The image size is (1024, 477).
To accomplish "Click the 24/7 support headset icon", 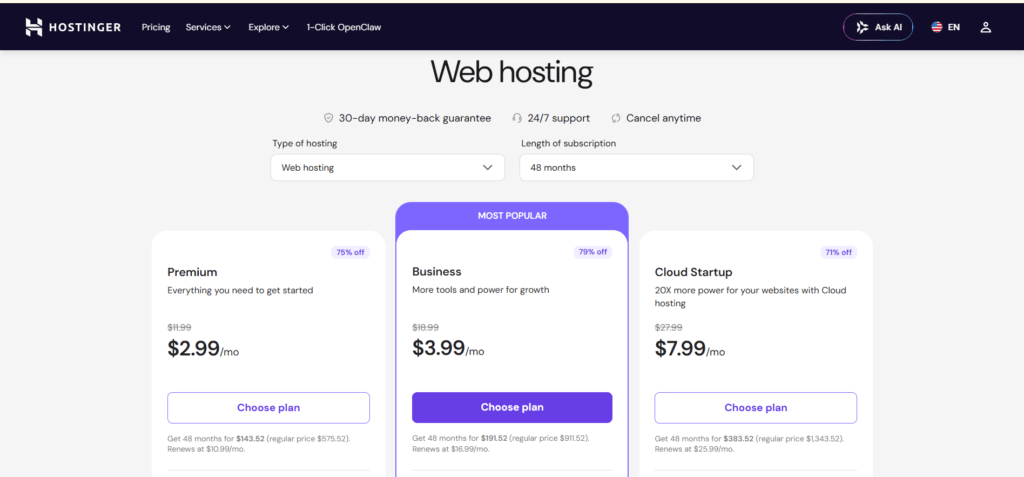I will click(517, 118).
